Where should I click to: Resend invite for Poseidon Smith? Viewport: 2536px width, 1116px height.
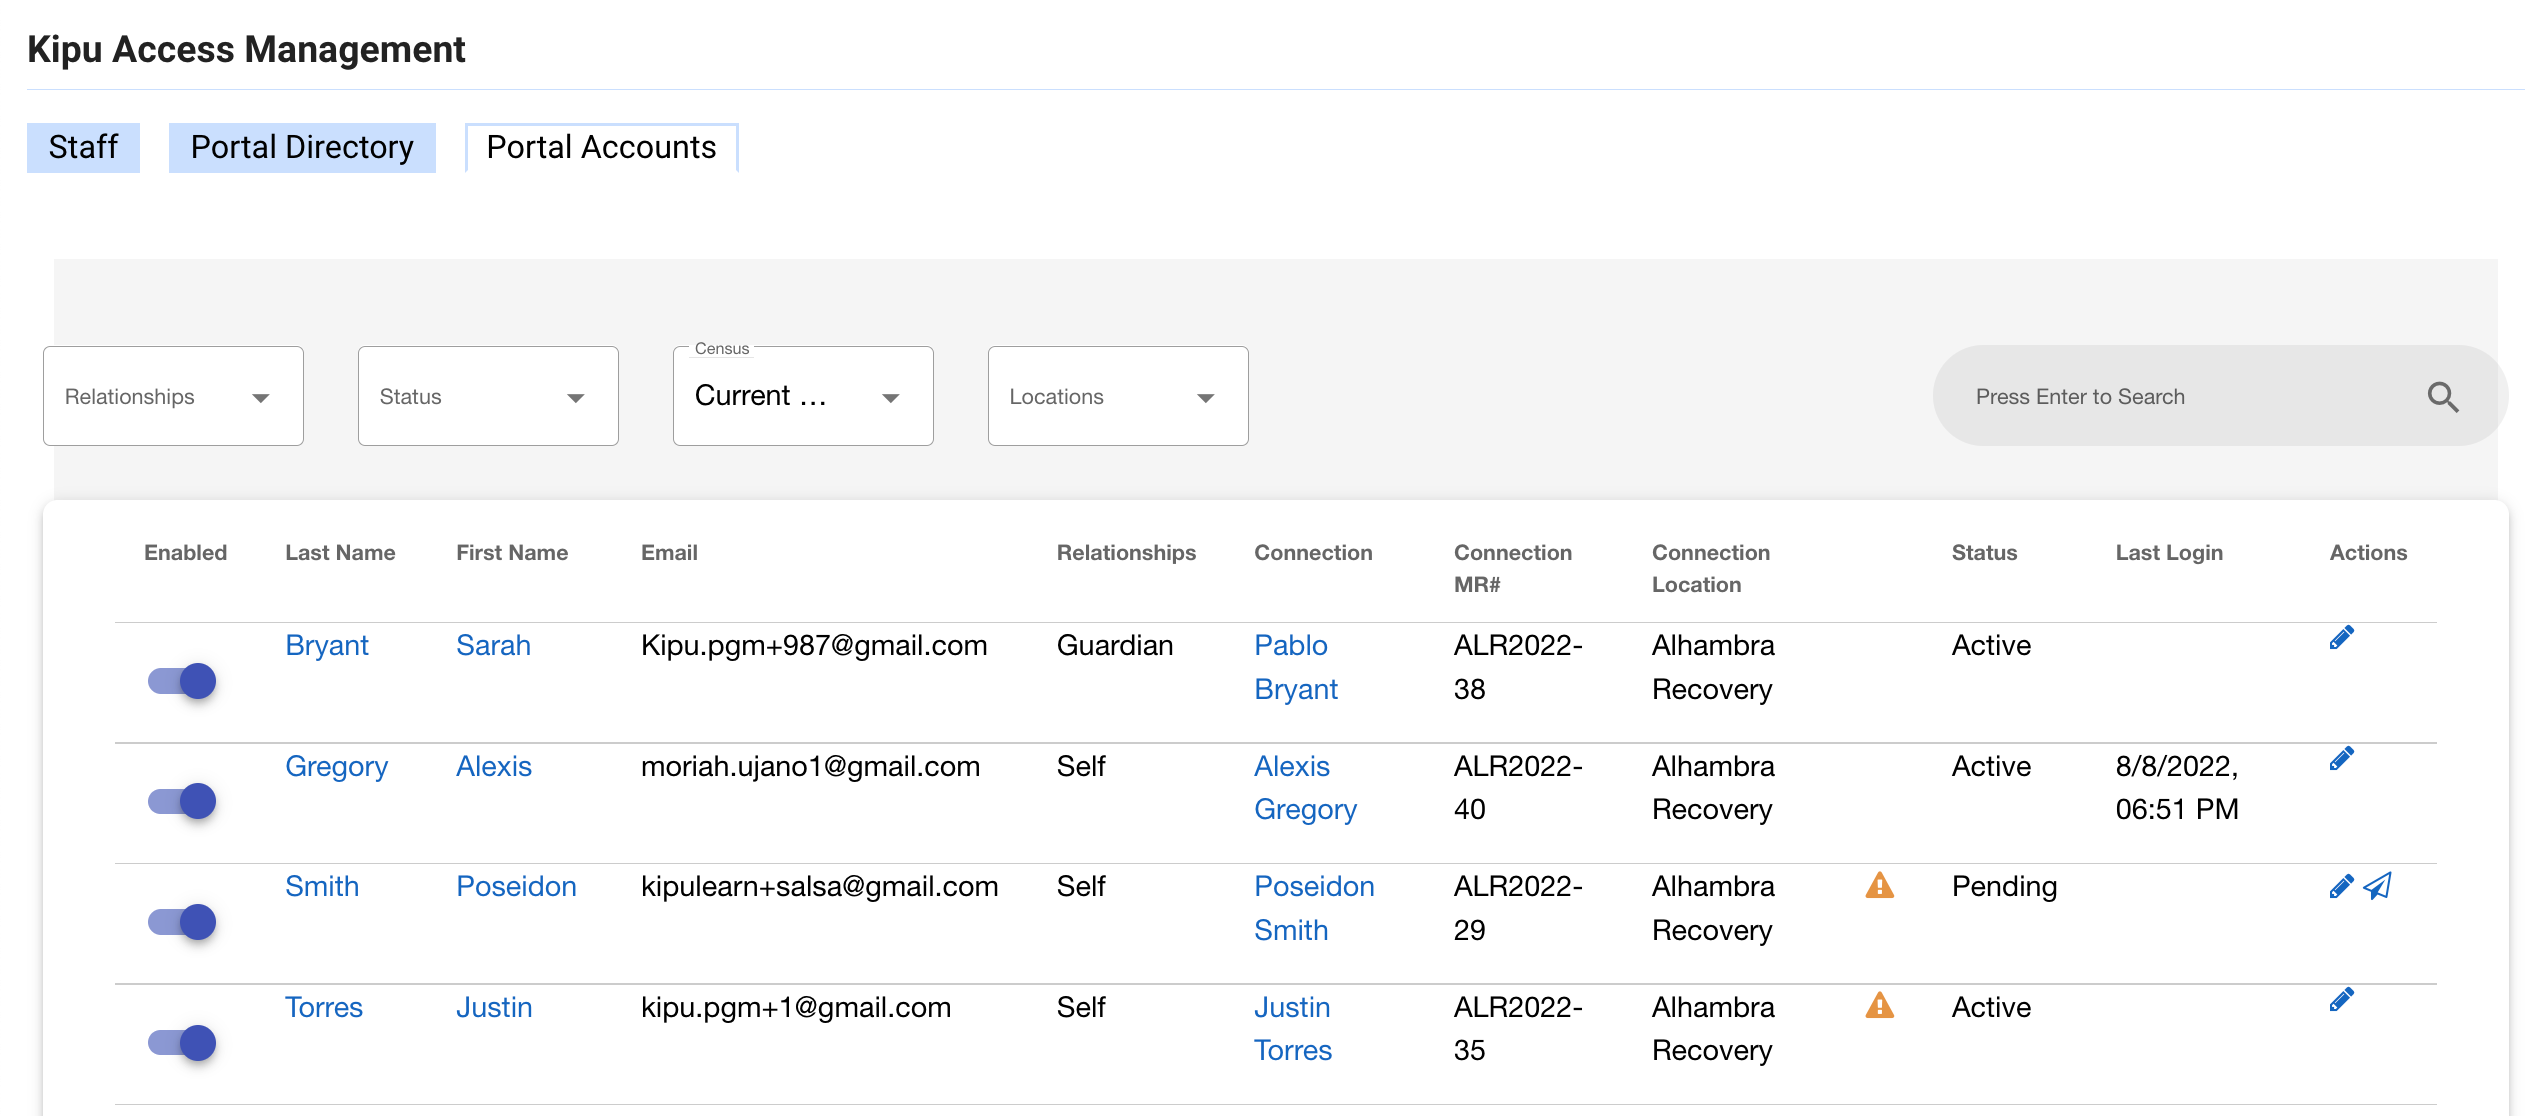(2378, 887)
